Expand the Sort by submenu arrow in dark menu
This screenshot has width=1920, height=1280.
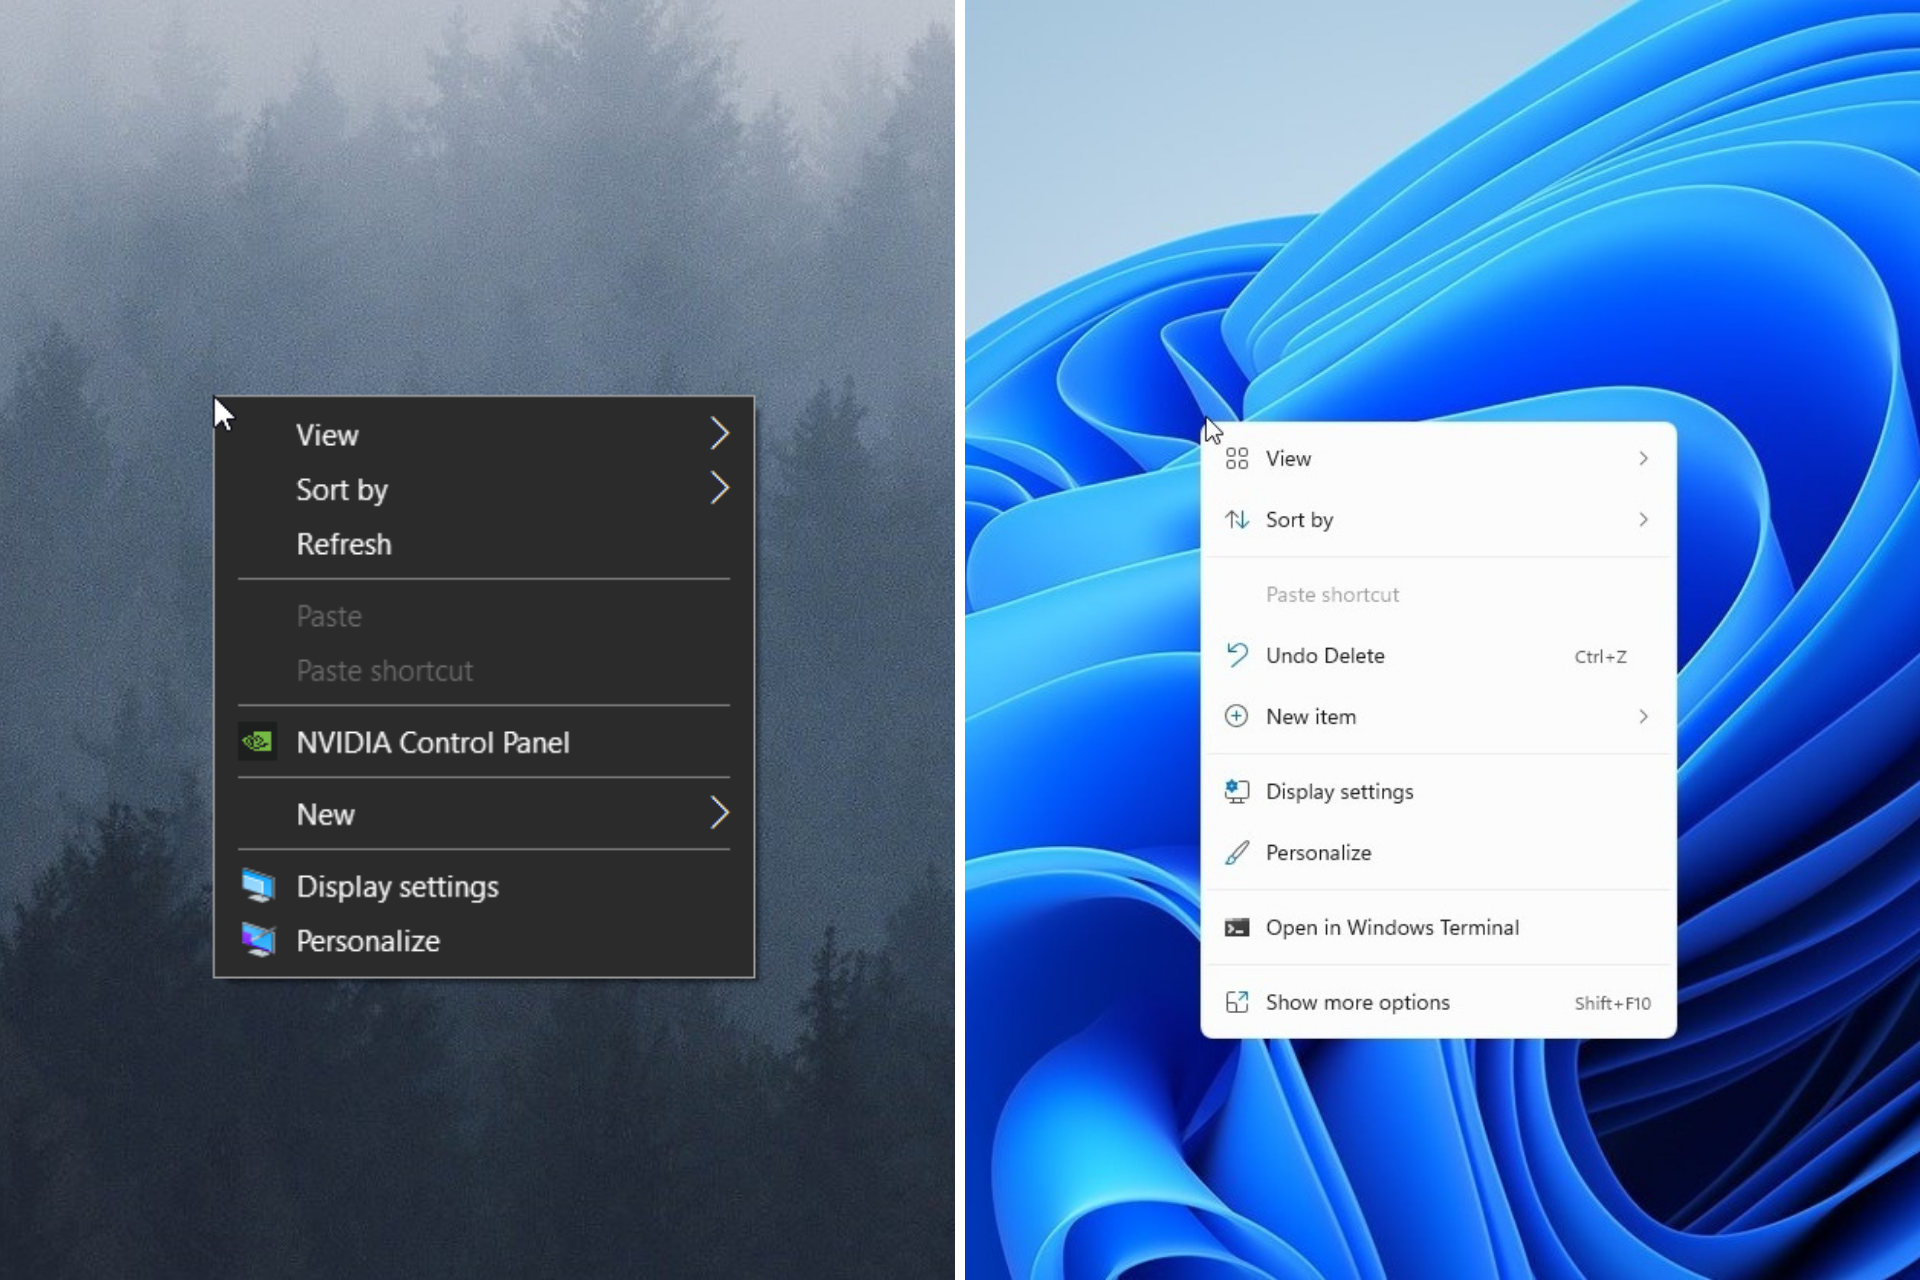coord(719,488)
